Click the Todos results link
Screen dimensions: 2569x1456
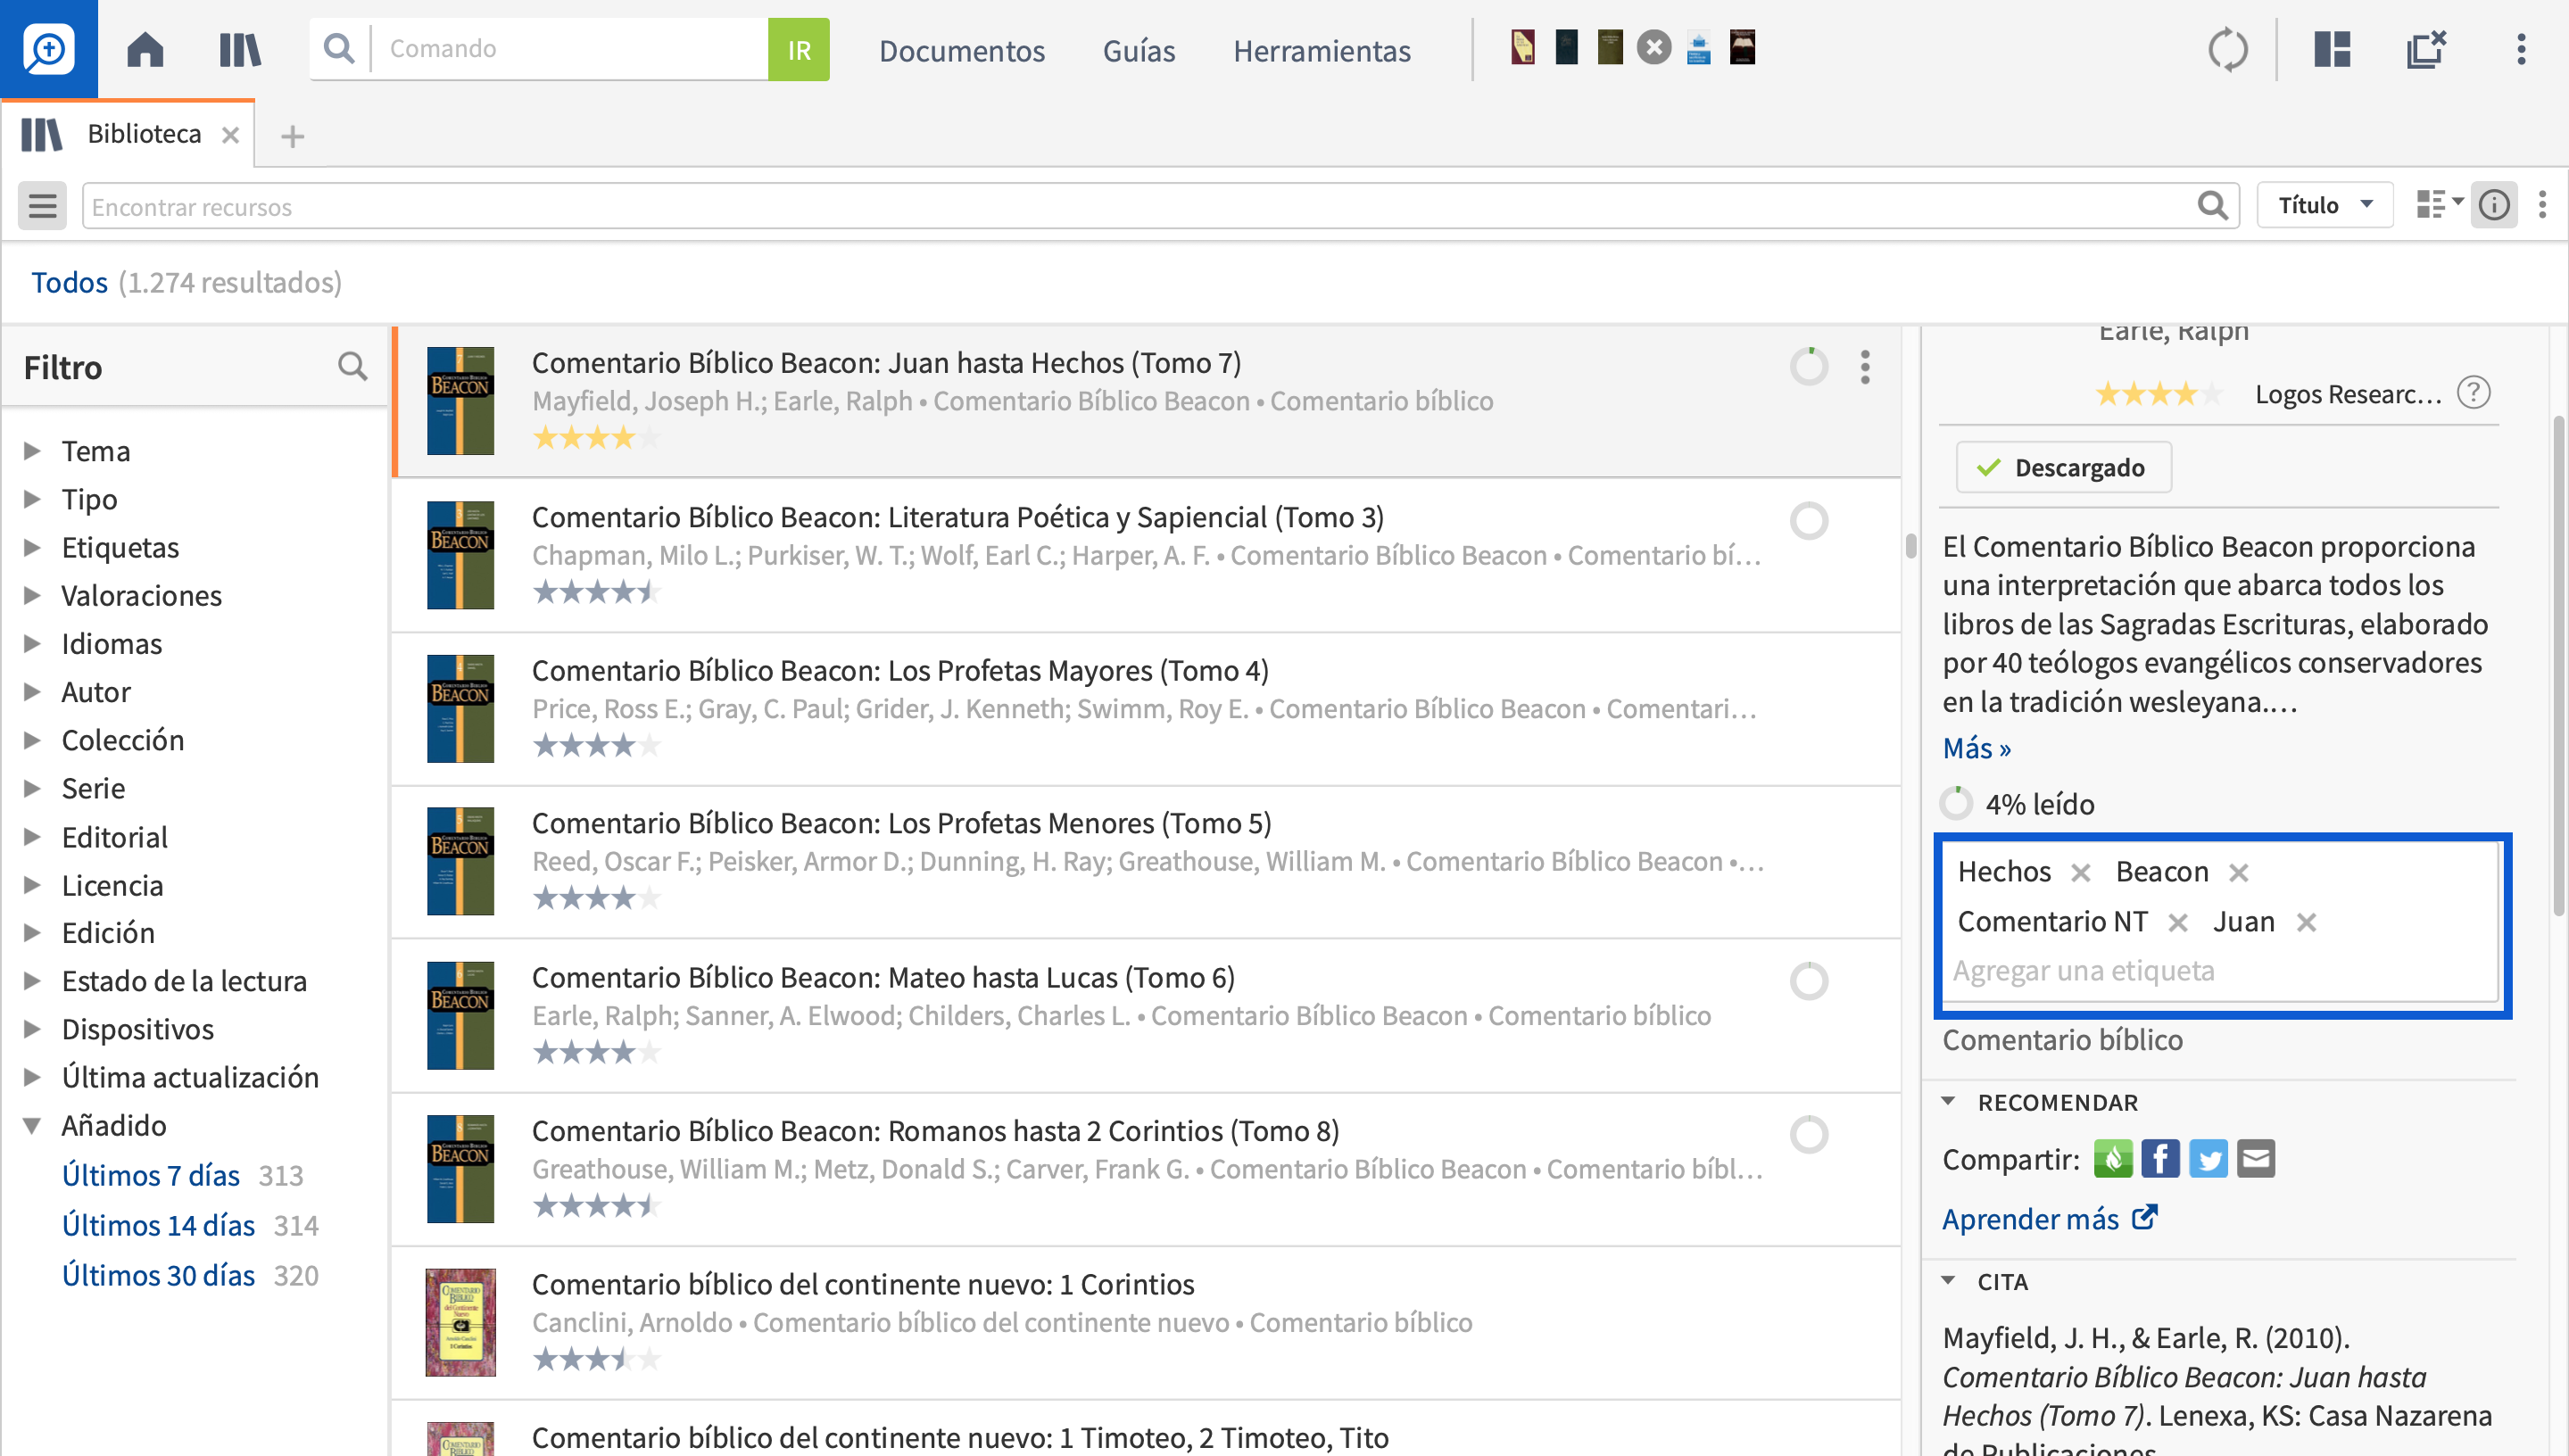click(x=69, y=282)
